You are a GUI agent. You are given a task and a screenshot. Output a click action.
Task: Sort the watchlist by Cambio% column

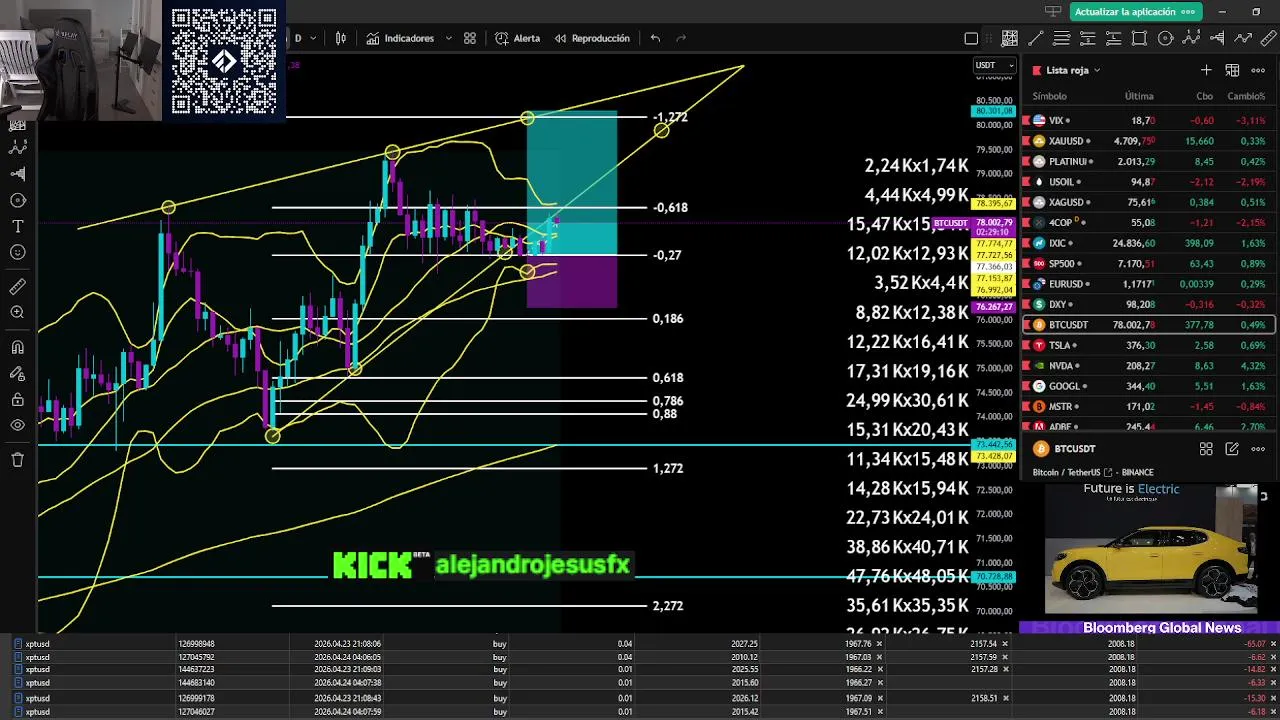(1246, 96)
